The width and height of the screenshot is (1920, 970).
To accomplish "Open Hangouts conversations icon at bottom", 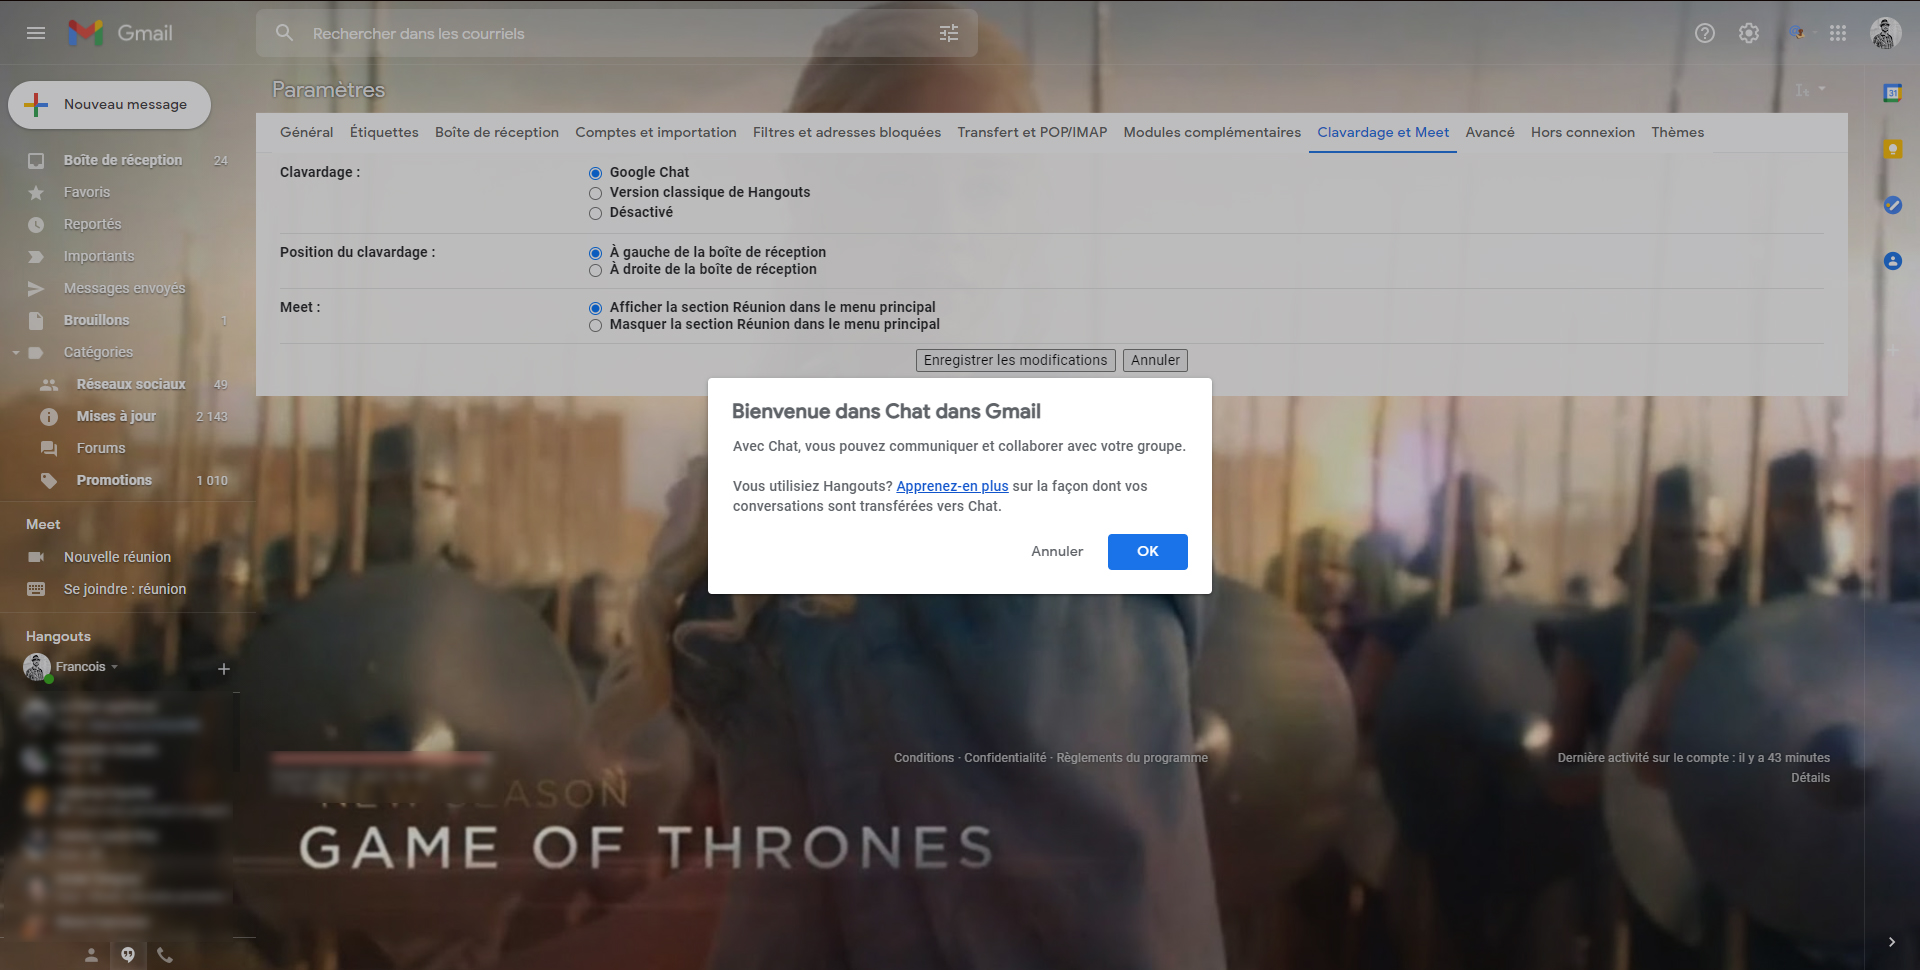I will pos(128,955).
